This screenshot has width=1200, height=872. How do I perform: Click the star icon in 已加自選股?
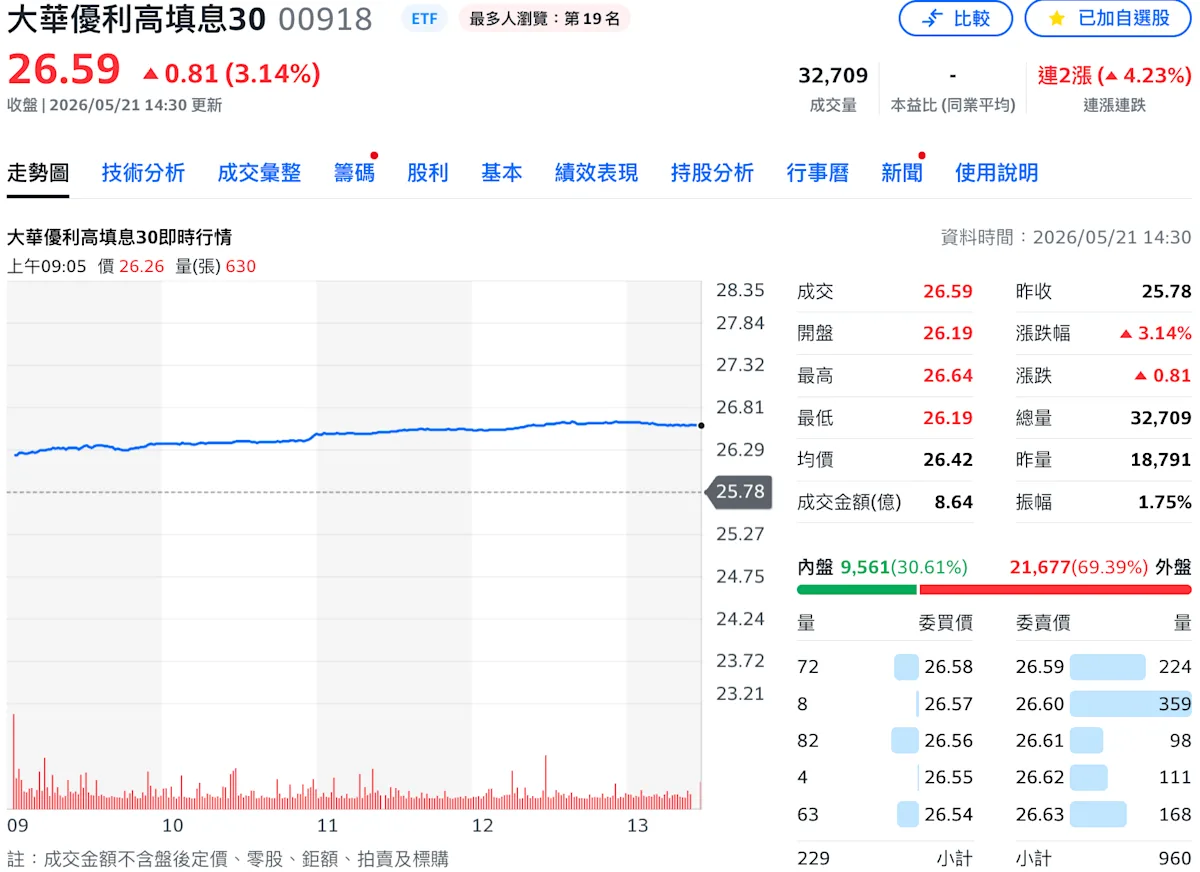(x=1056, y=18)
